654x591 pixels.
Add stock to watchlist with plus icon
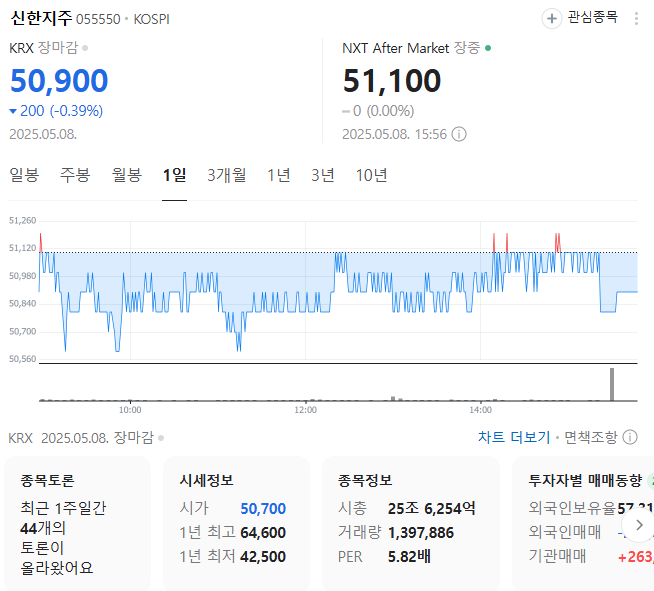(551, 18)
